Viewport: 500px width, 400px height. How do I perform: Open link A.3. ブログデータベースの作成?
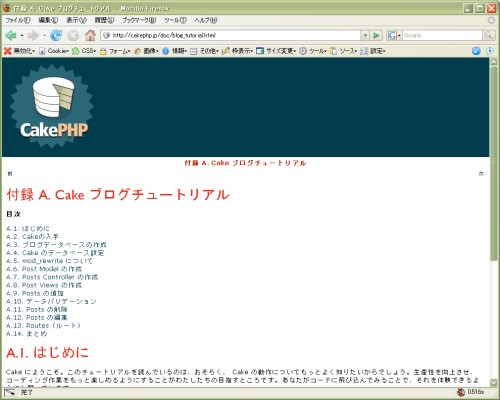pyautogui.click(x=56, y=245)
